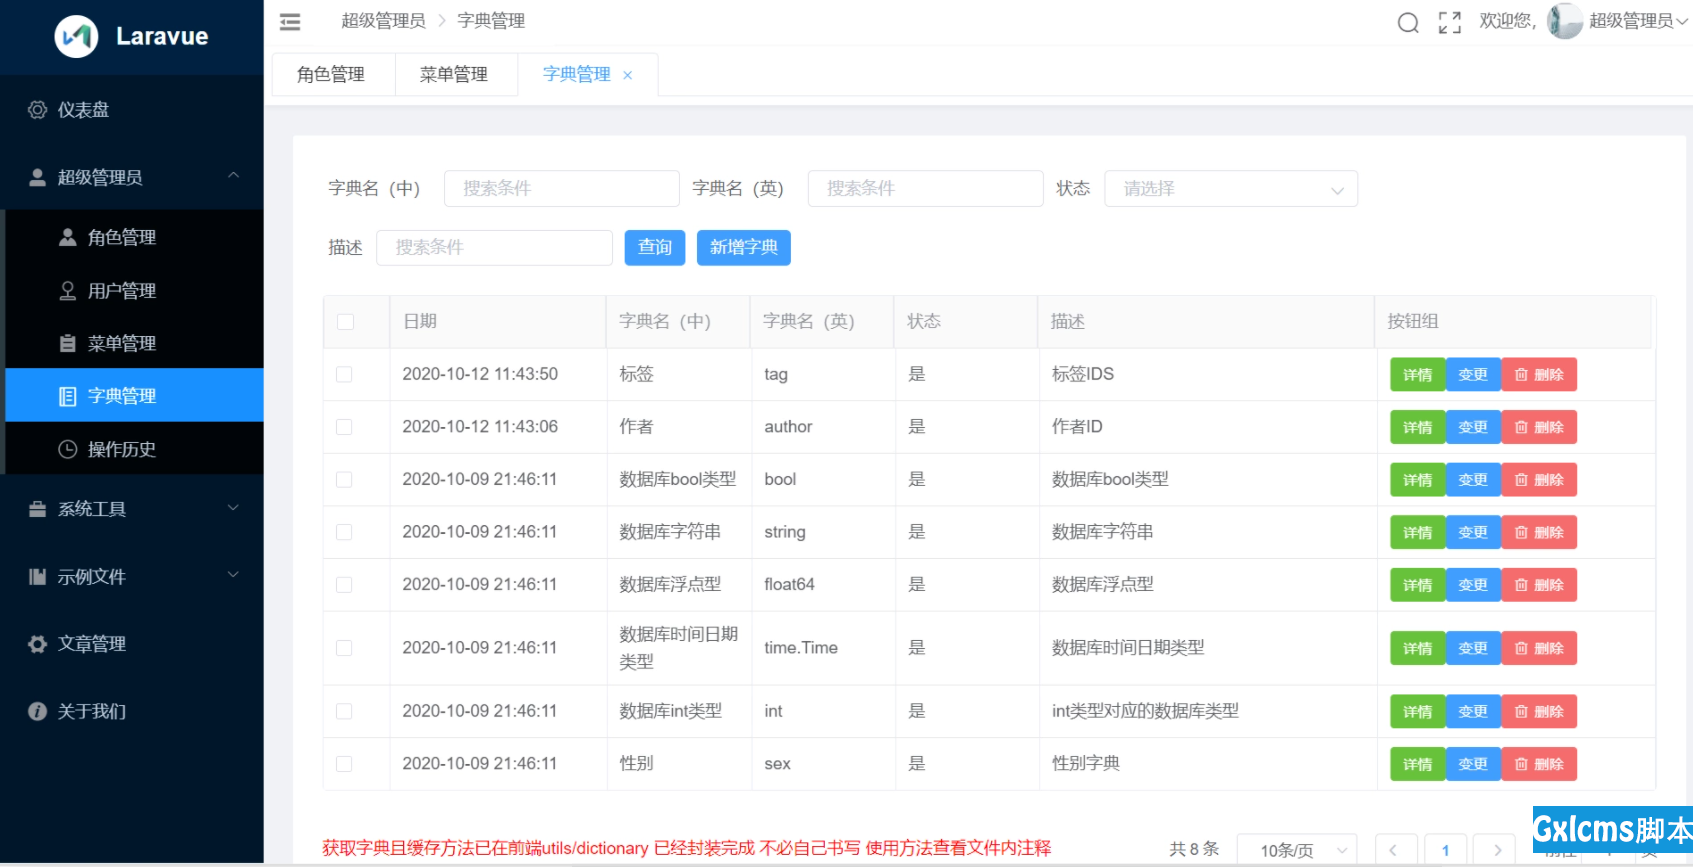Click 变更 for the string row

pyautogui.click(x=1474, y=533)
